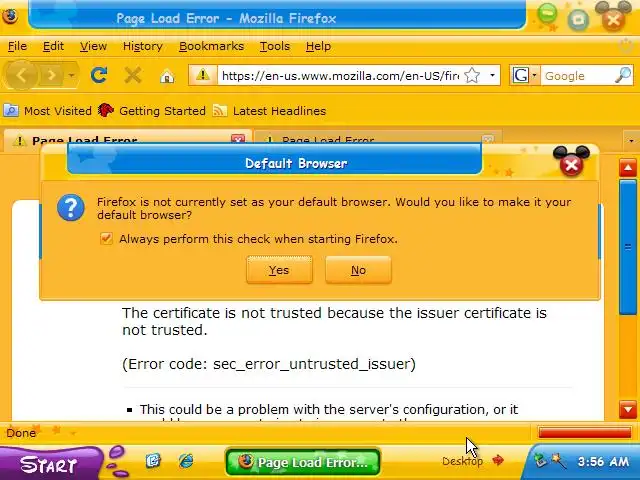
Task: Click the Done status bar text
Action: click(x=21, y=433)
